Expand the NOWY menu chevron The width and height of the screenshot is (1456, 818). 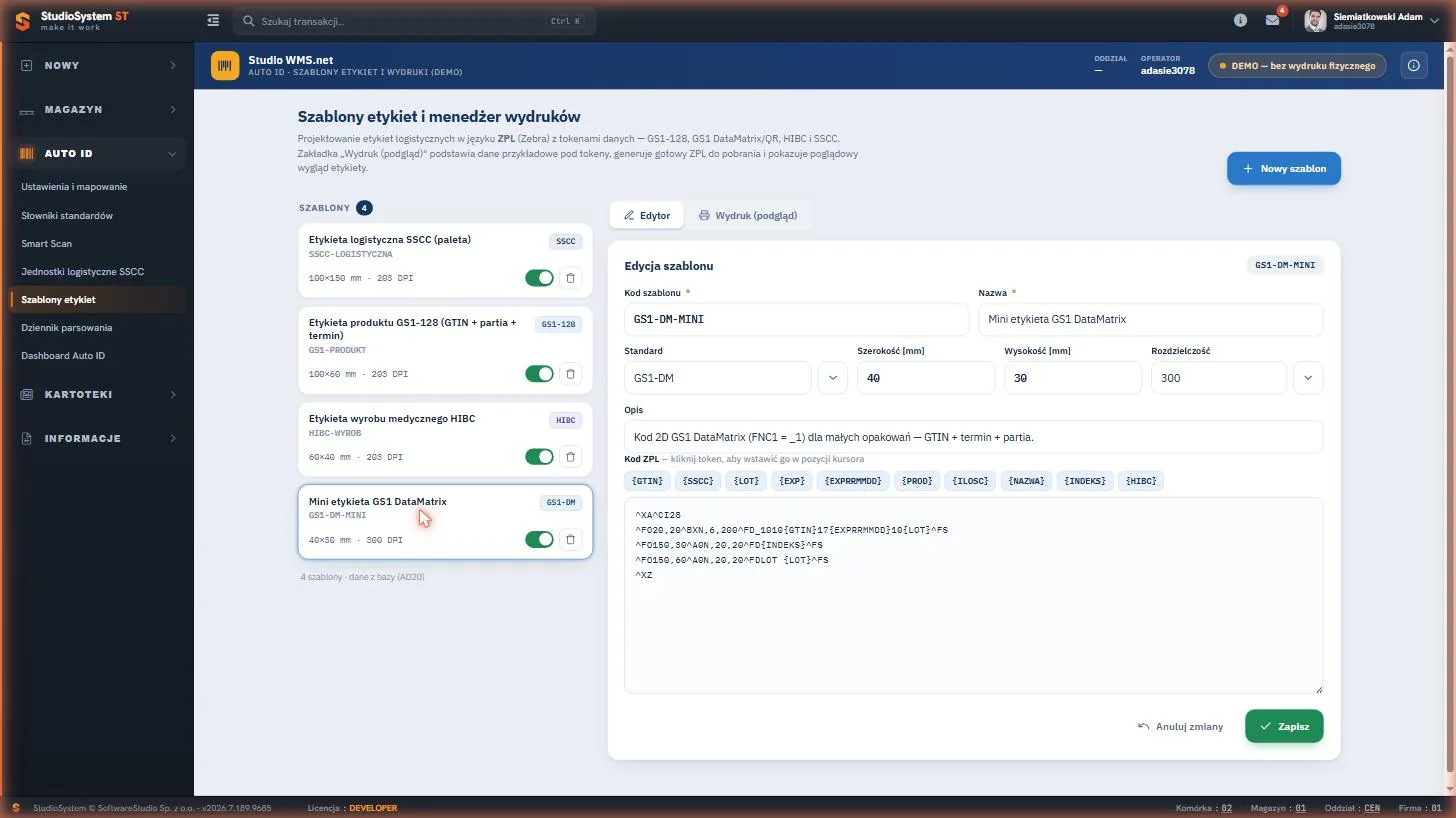[172, 65]
